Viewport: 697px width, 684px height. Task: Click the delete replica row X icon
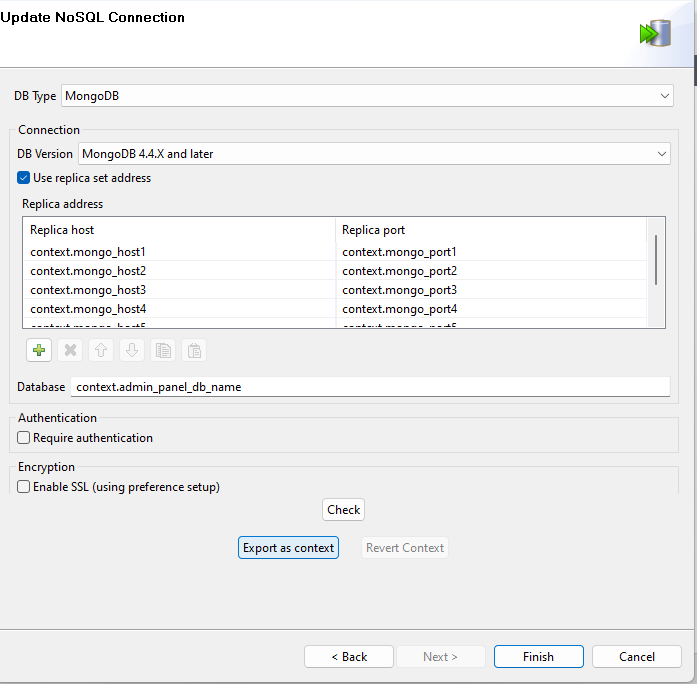click(70, 351)
